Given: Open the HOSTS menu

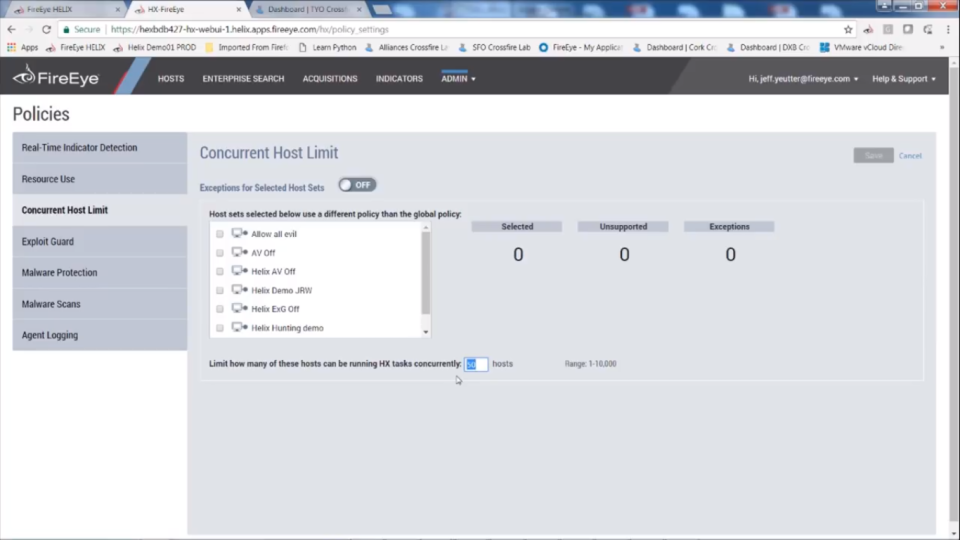Looking at the screenshot, I should click(x=171, y=78).
